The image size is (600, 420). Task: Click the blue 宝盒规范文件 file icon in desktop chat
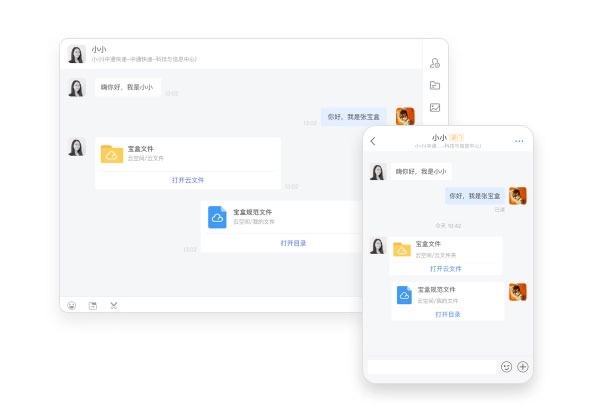[217, 217]
